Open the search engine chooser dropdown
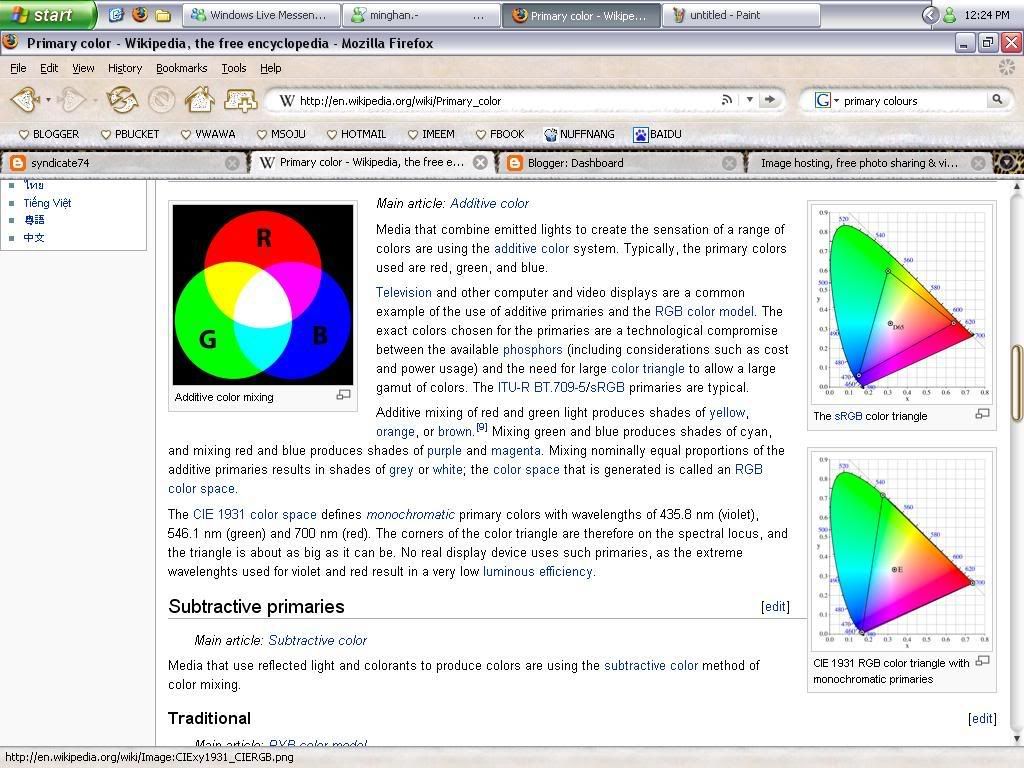The width and height of the screenshot is (1024, 768). 837,101
